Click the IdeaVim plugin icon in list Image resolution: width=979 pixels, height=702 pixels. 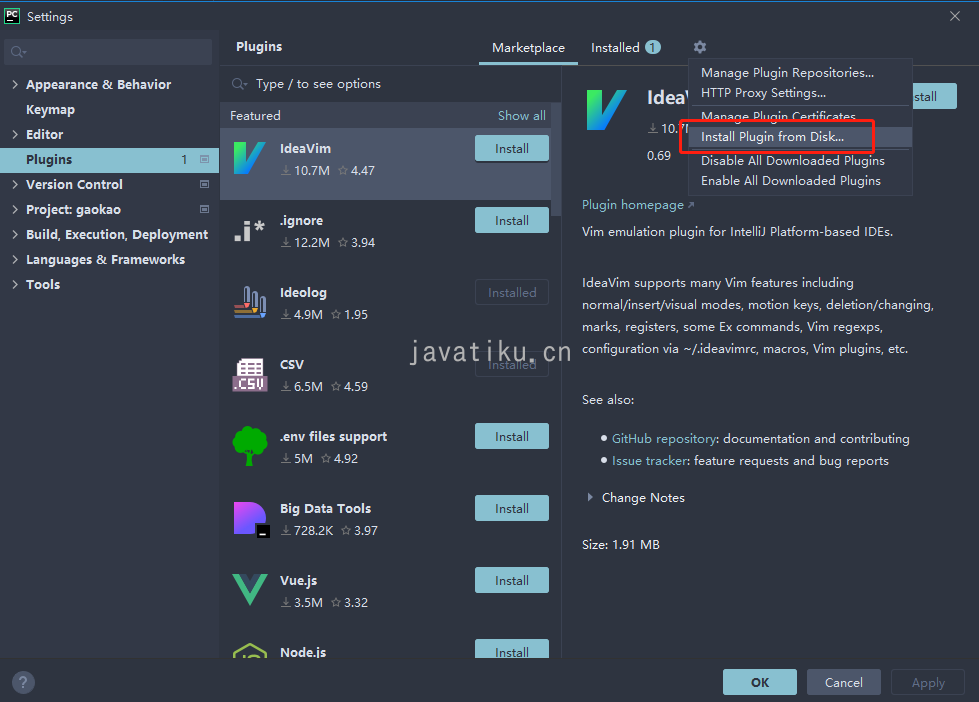pyautogui.click(x=249, y=158)
